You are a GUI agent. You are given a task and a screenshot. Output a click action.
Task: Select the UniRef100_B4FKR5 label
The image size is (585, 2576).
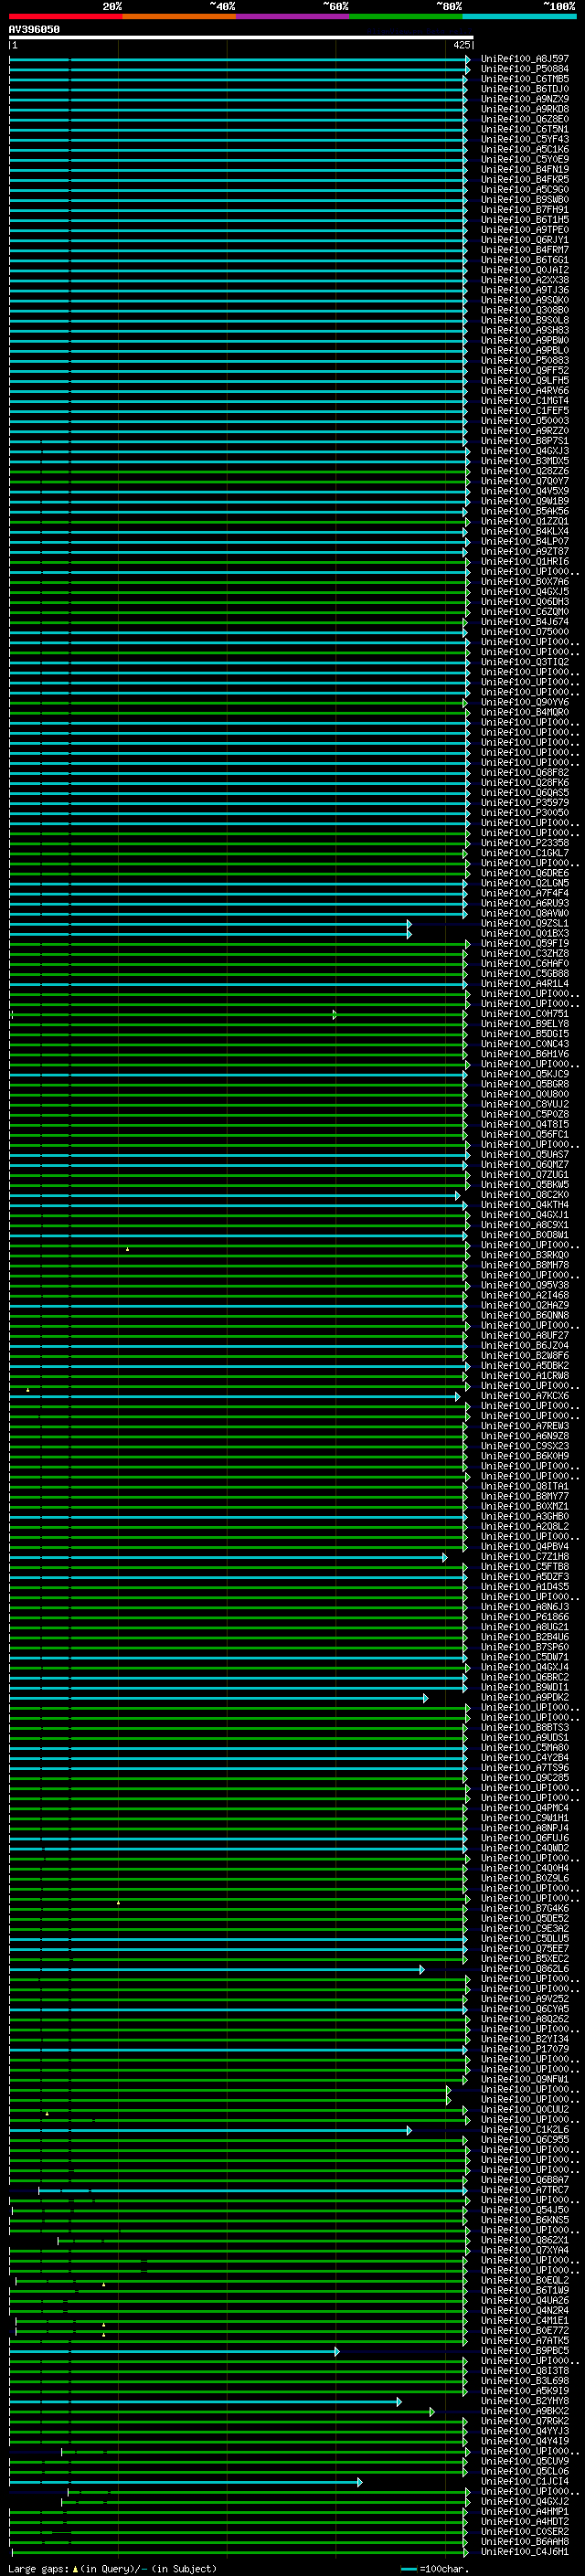(525, 179)
